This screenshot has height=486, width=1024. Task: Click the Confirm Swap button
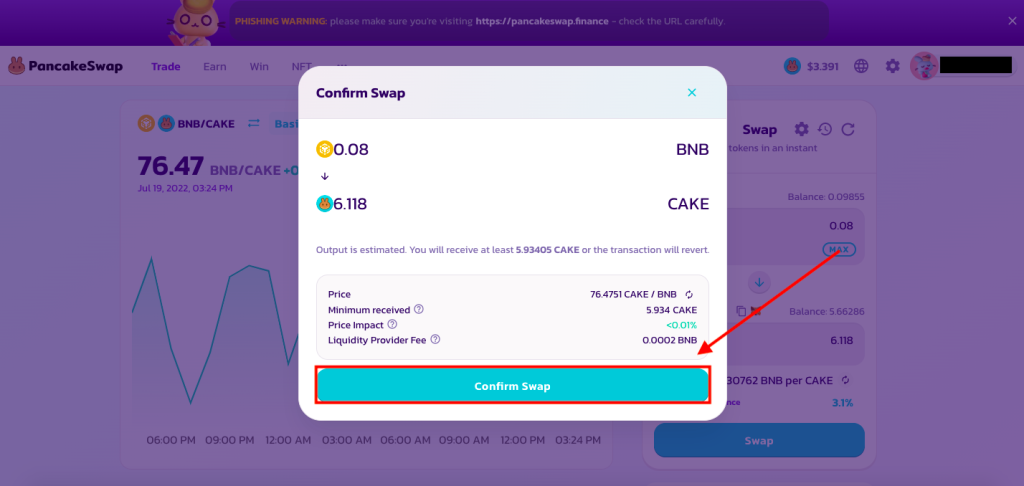coord(512,386)
